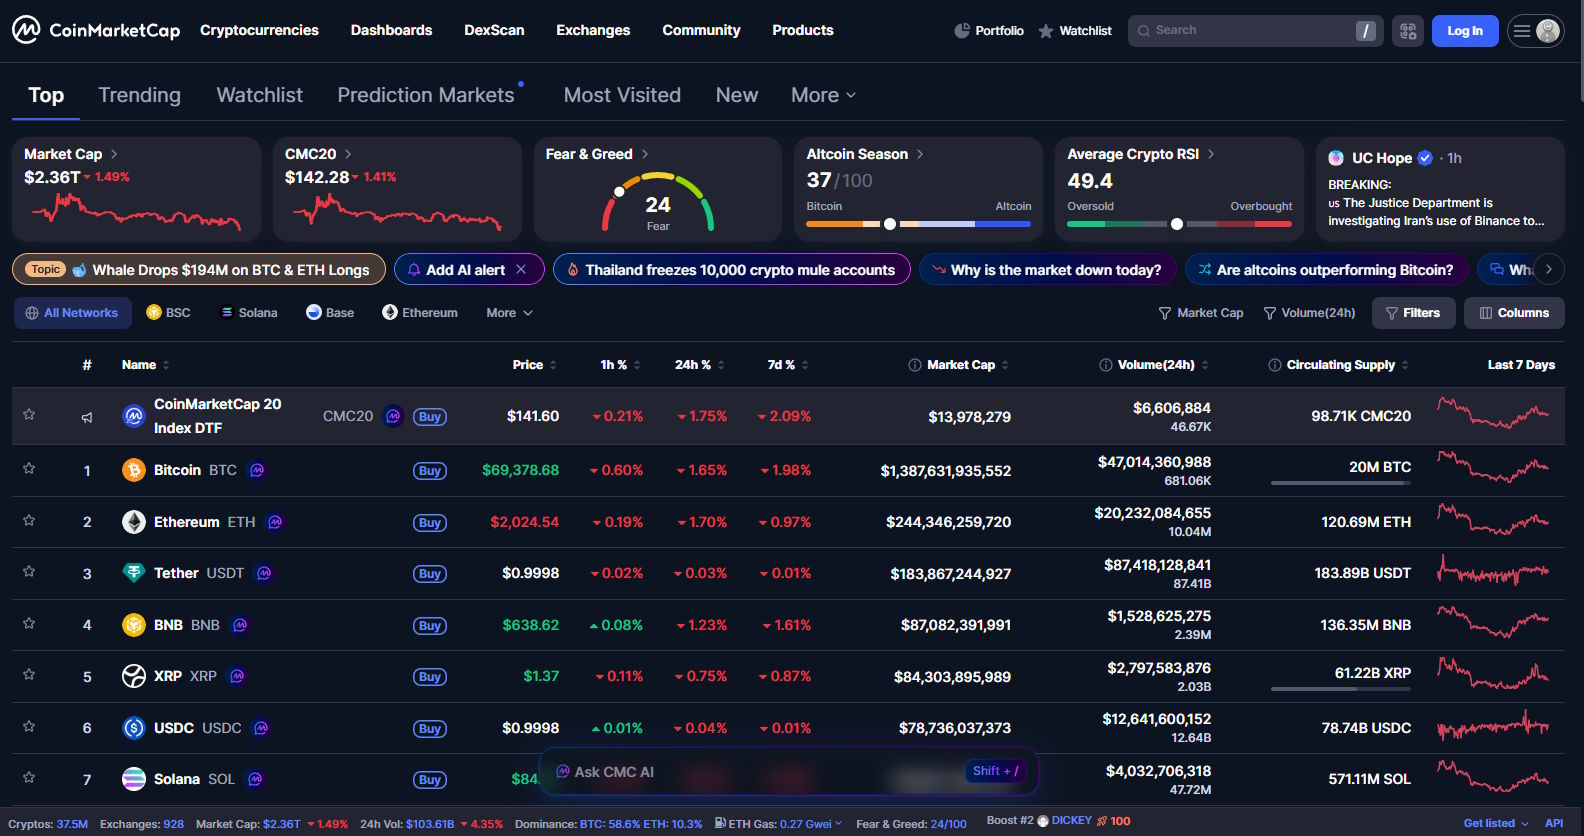Toggle the watchlist star for USDC
The height and width of the screenshot is (836, 1584).
click(x=29, y=726)
